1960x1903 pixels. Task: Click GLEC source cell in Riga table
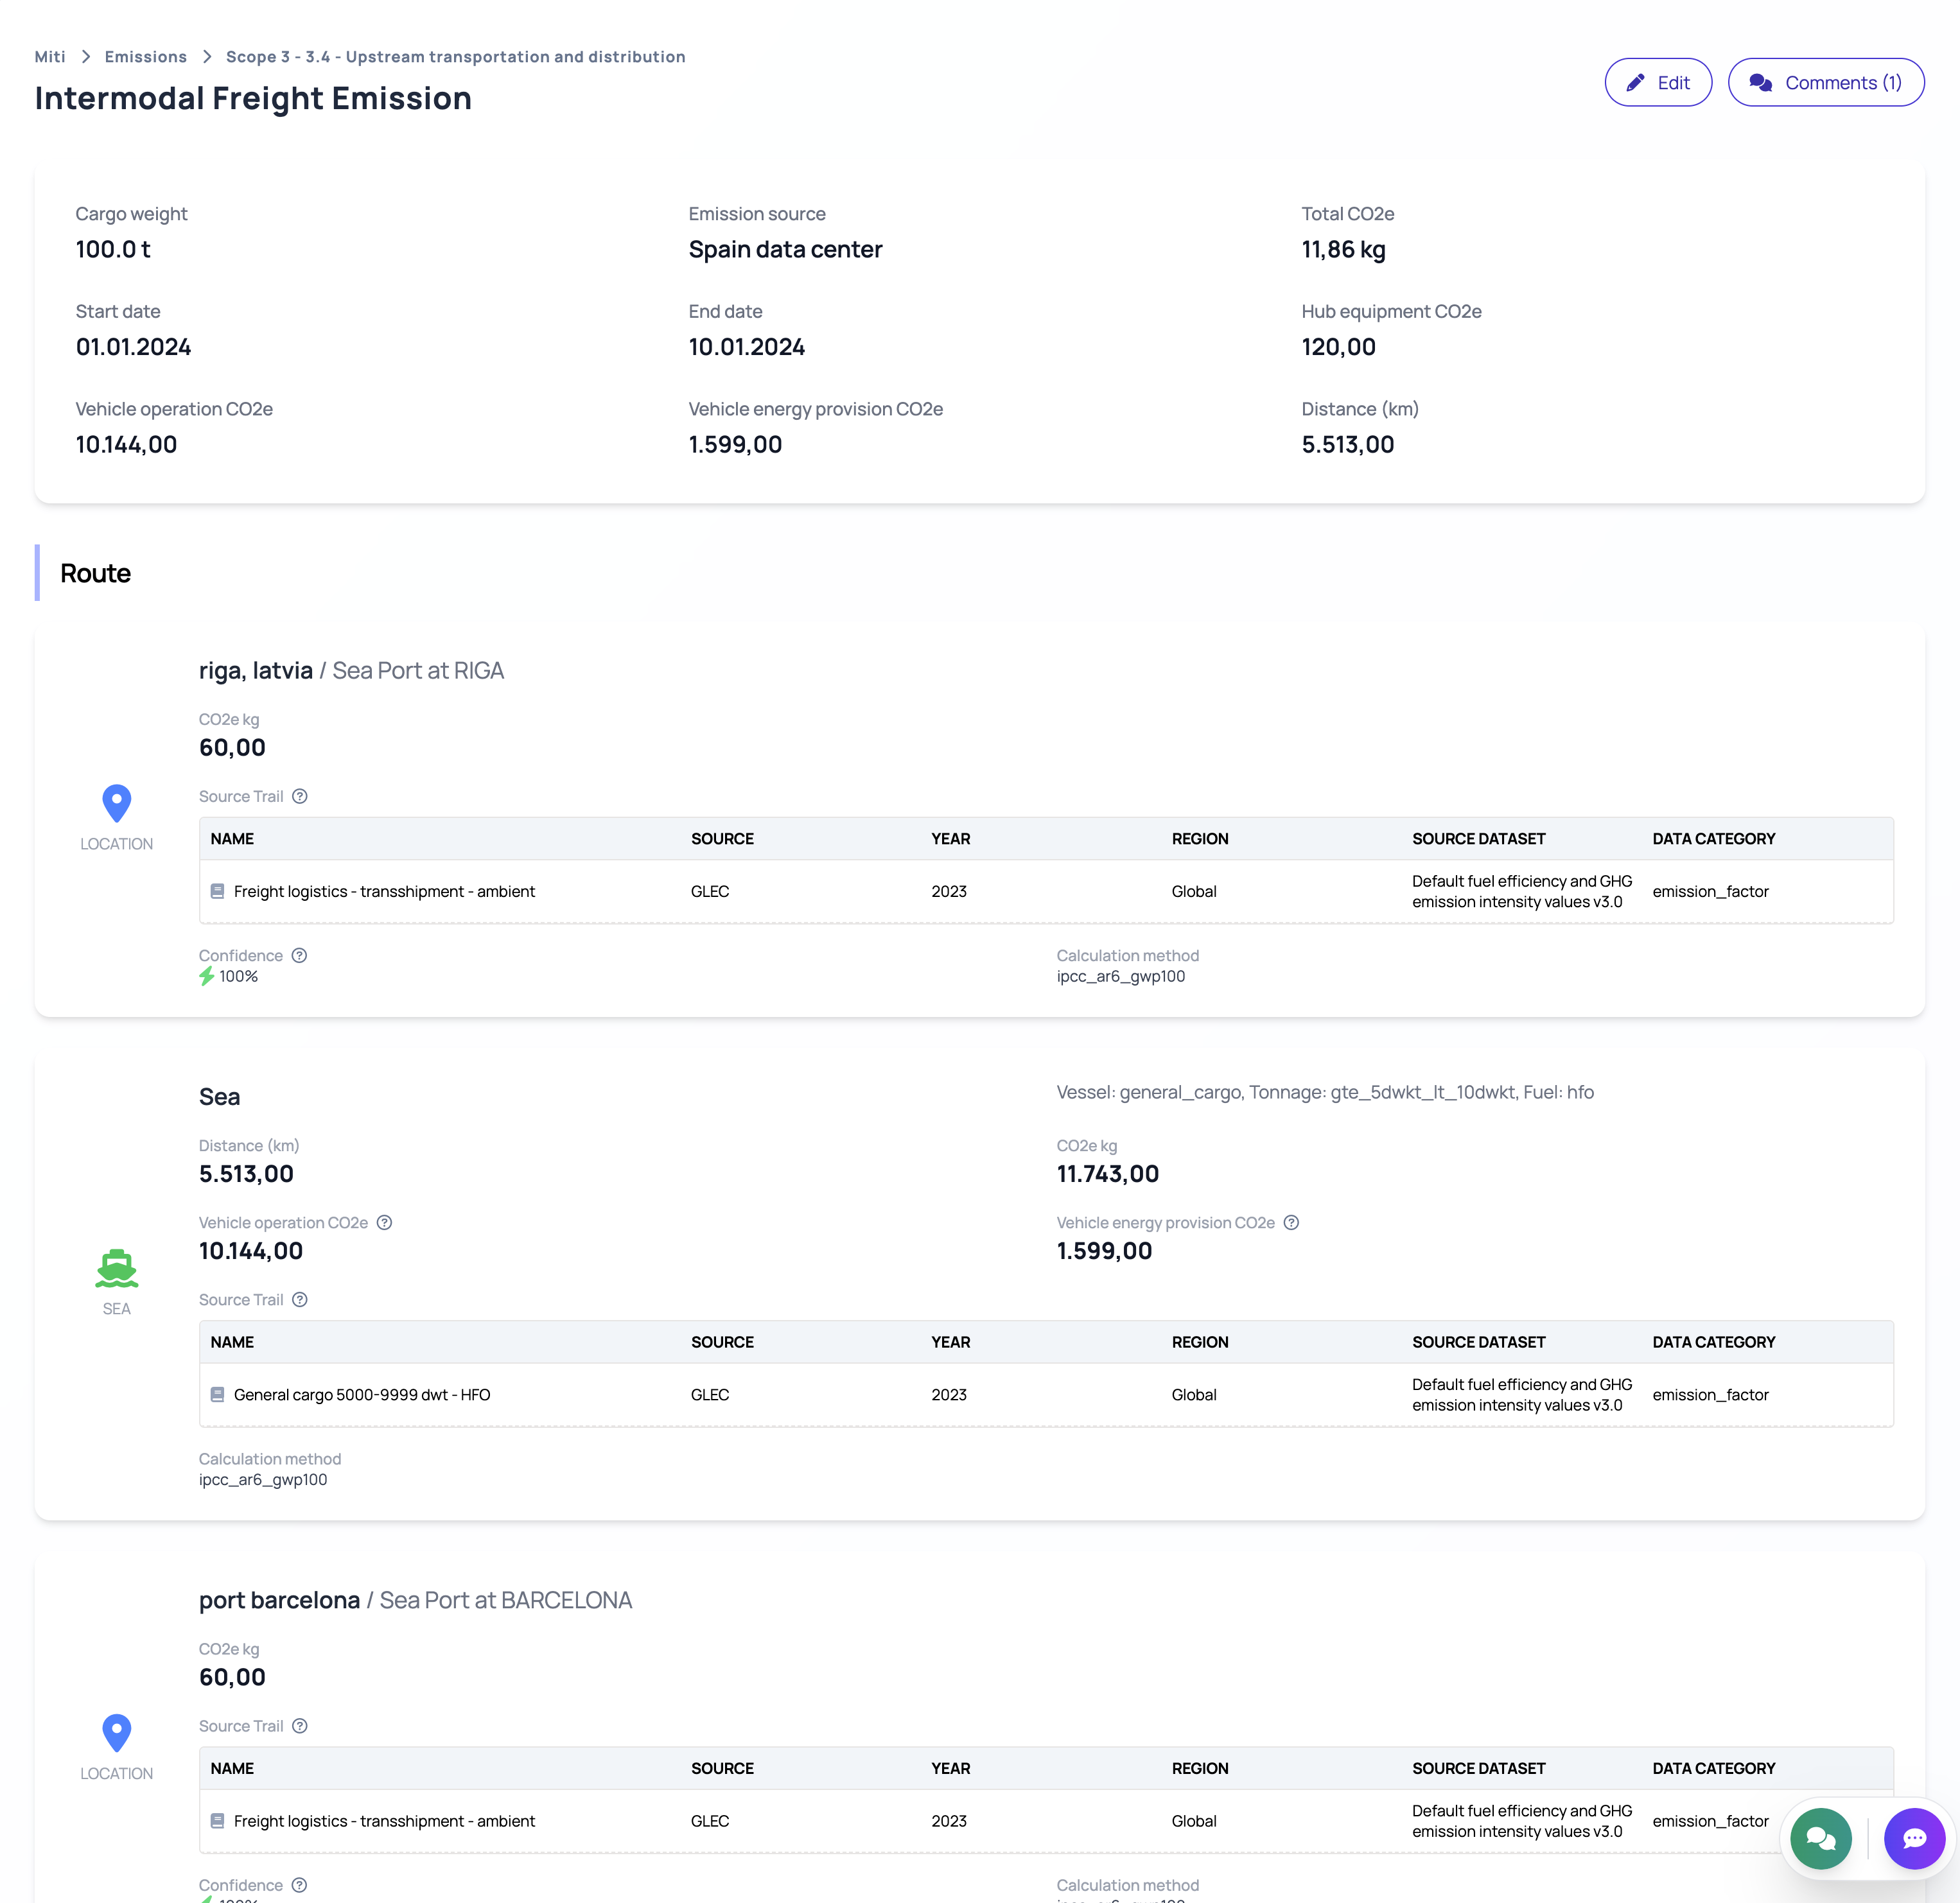pos(709,891)
